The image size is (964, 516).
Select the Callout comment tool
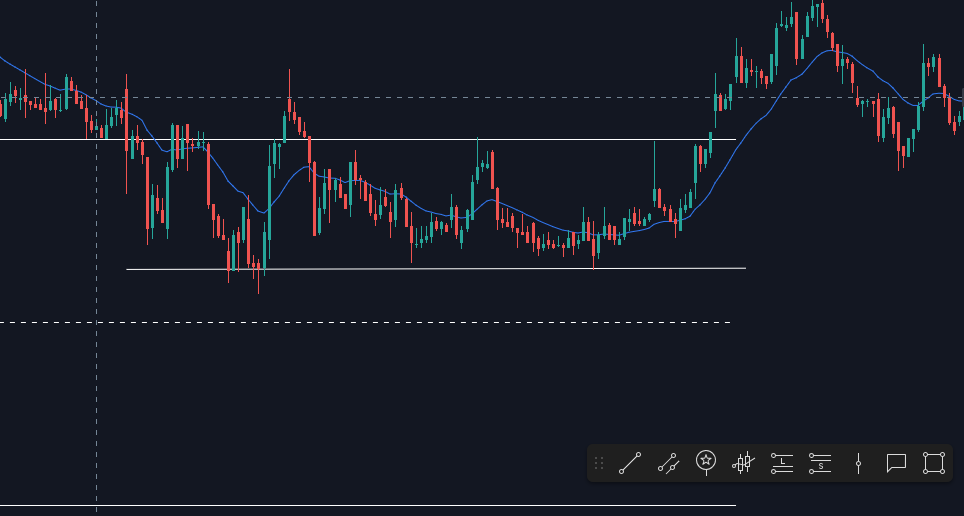(896, 463)
